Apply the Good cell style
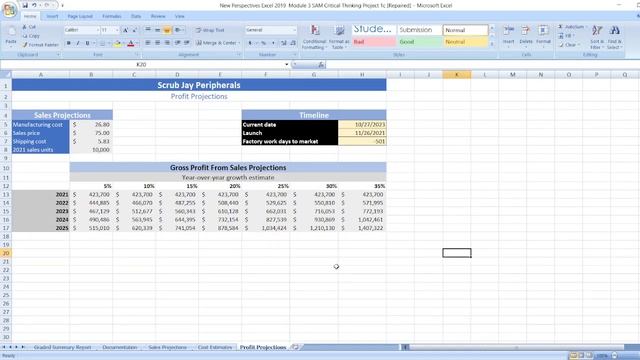640x360 pixels. click(419, 42)
